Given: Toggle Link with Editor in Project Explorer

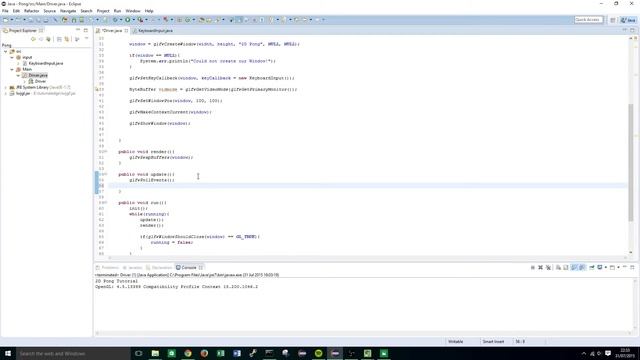Looking at the screenshot, I should pos(67,39).
